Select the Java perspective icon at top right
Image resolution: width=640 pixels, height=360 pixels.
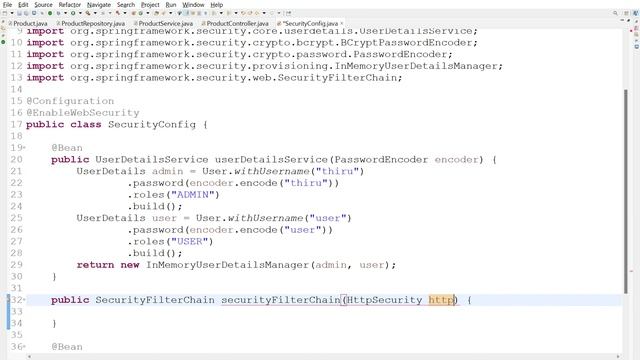[x=636, y=13]
